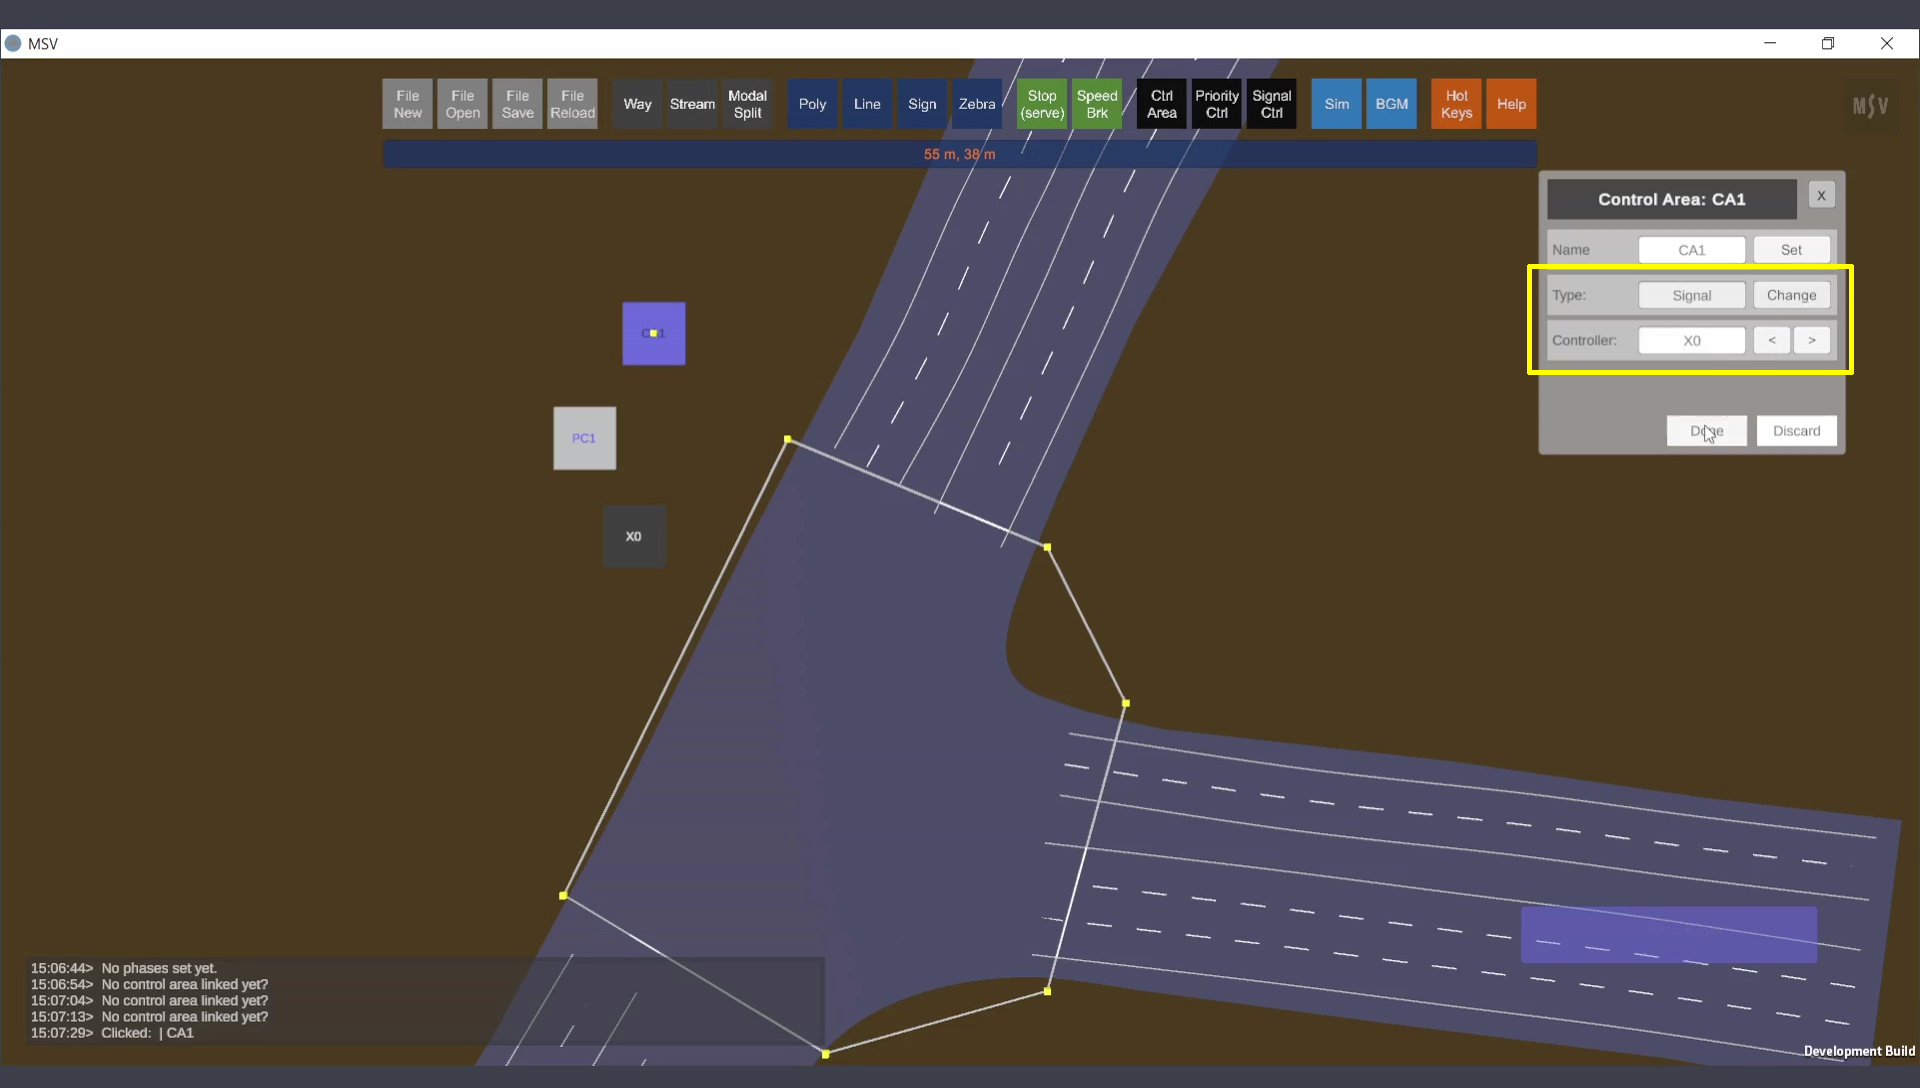Start simulation with Sim button
The width and height of the screenshot is (1920, 1088).
point(1336,104)
